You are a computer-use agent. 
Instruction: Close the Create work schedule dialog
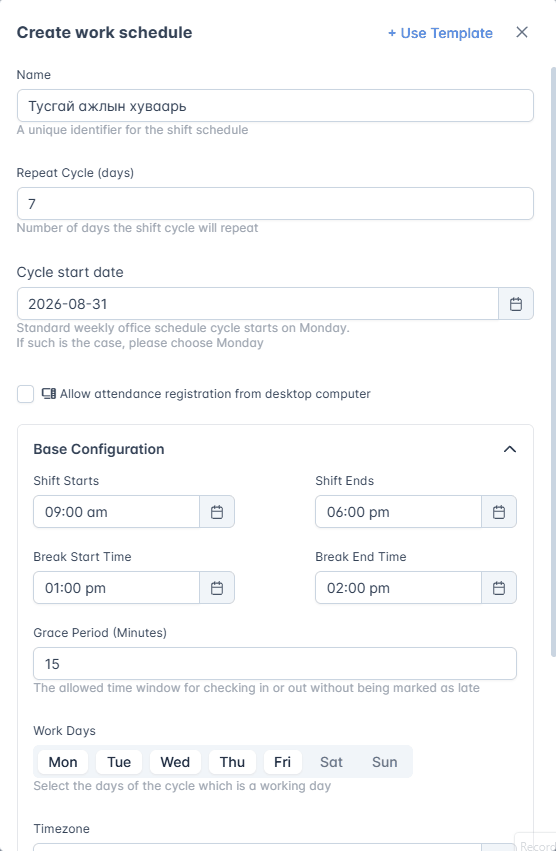522,33
